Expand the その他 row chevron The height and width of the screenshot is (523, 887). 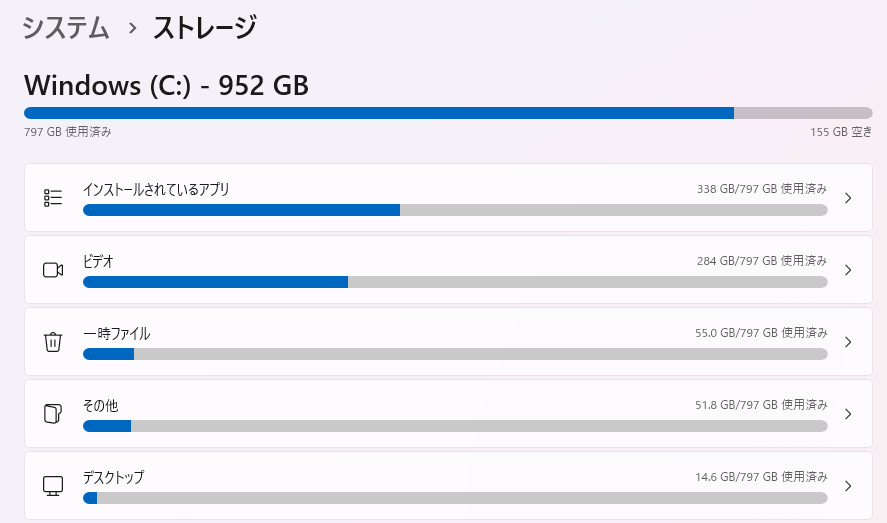pyautogui.click(x=848, y=414)
